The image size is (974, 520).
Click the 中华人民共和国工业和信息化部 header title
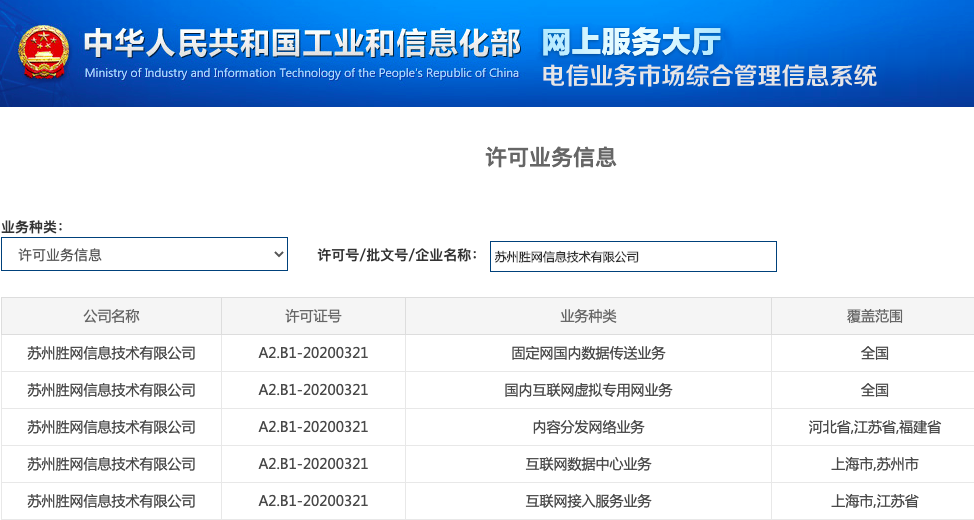pyautogui.click(x=302, y=42)
